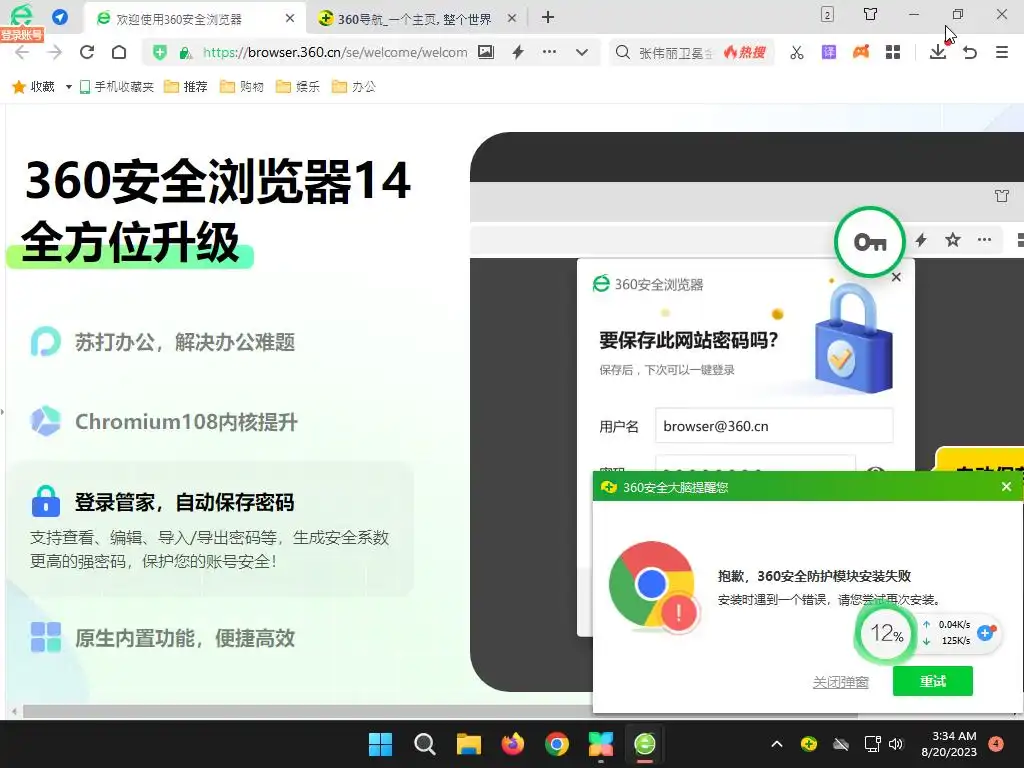The width and height of the screenshot is (1024, 768).
Task: Click the 12% memory accelerator ball
Action: coord(886,632)
